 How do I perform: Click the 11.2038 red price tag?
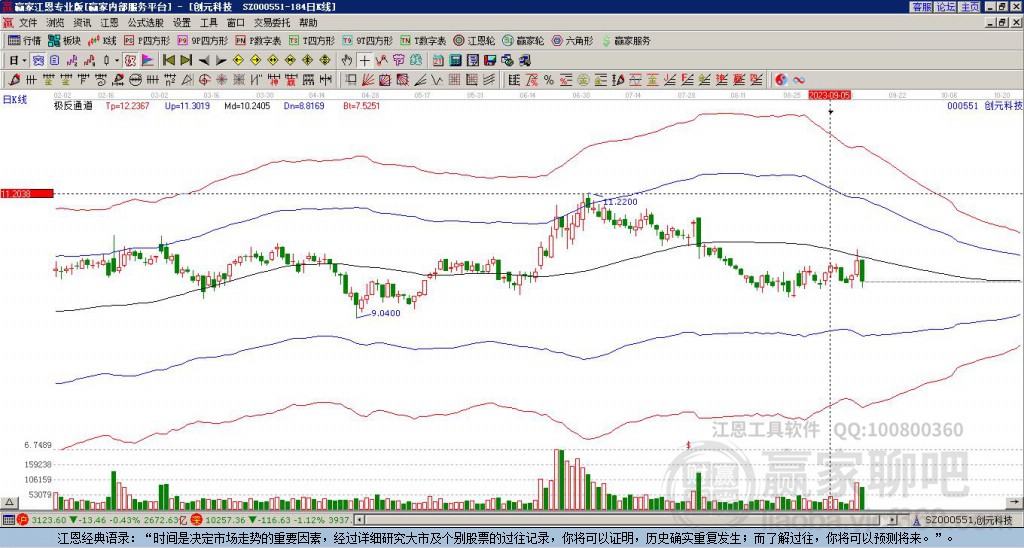pos(27,193)
